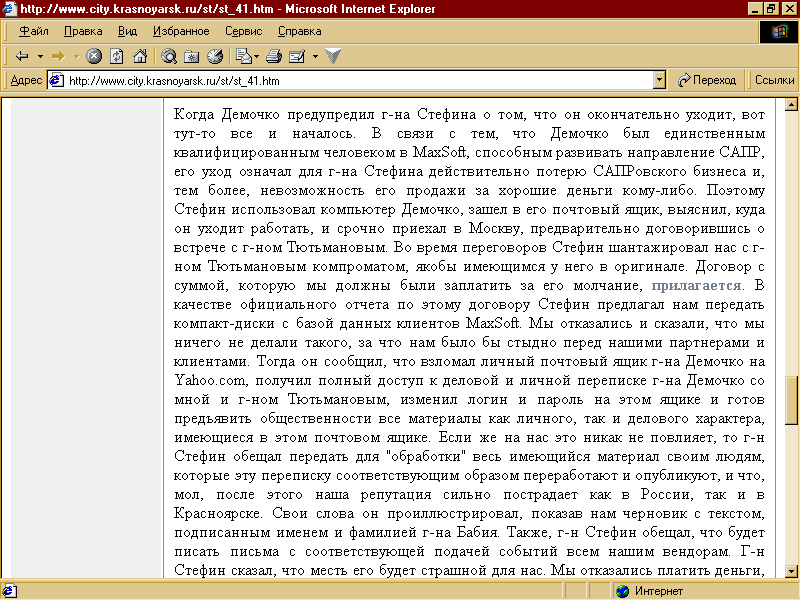Close the Internet Explorer window
800x600 pixels.
(x=789, y=9)
